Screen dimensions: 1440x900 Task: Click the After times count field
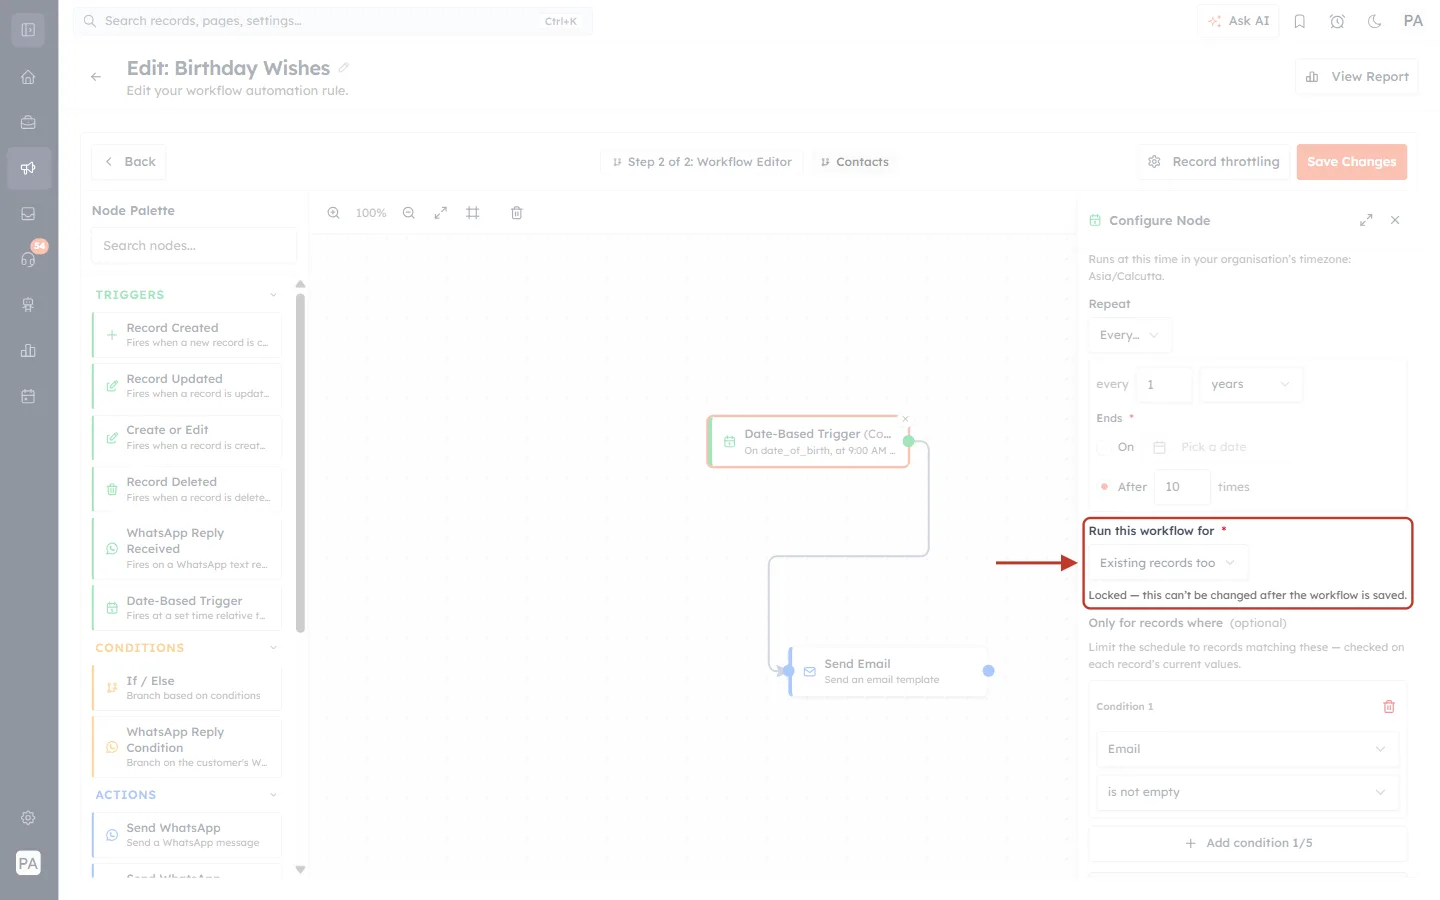point(1181,487)
